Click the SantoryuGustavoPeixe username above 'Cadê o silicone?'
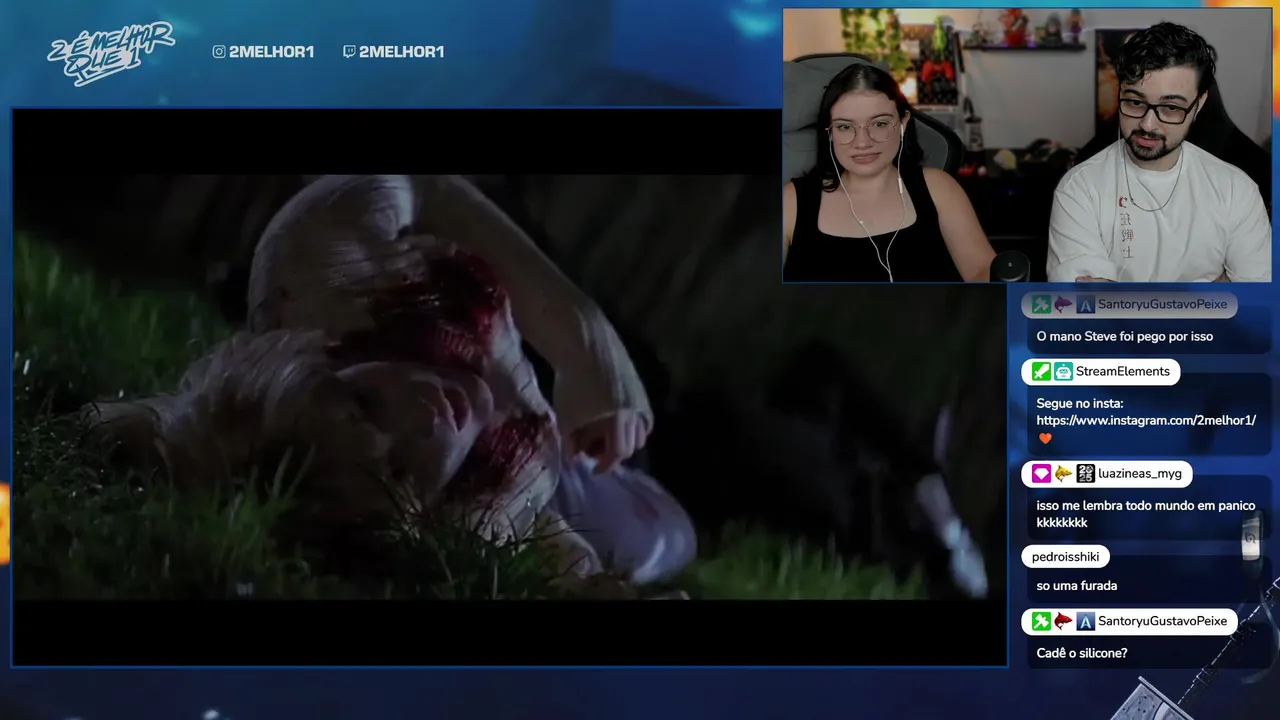 click(1162, 622)
